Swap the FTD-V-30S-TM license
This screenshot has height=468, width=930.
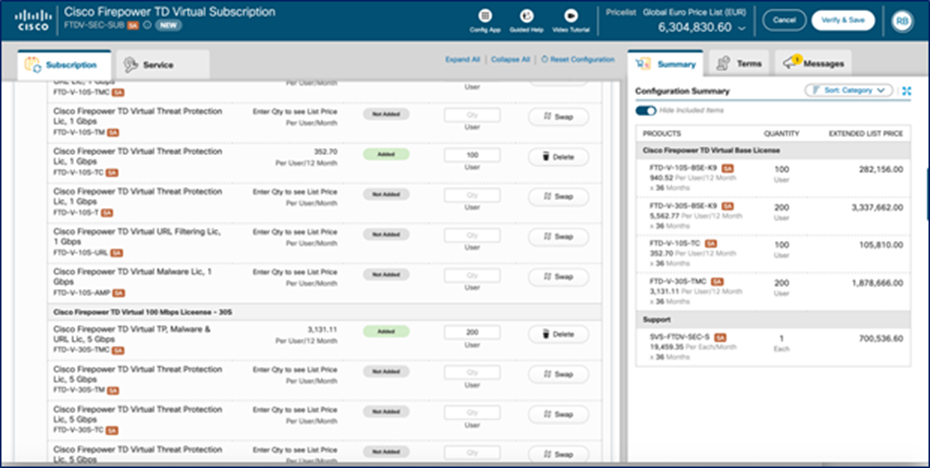point(558,375)
